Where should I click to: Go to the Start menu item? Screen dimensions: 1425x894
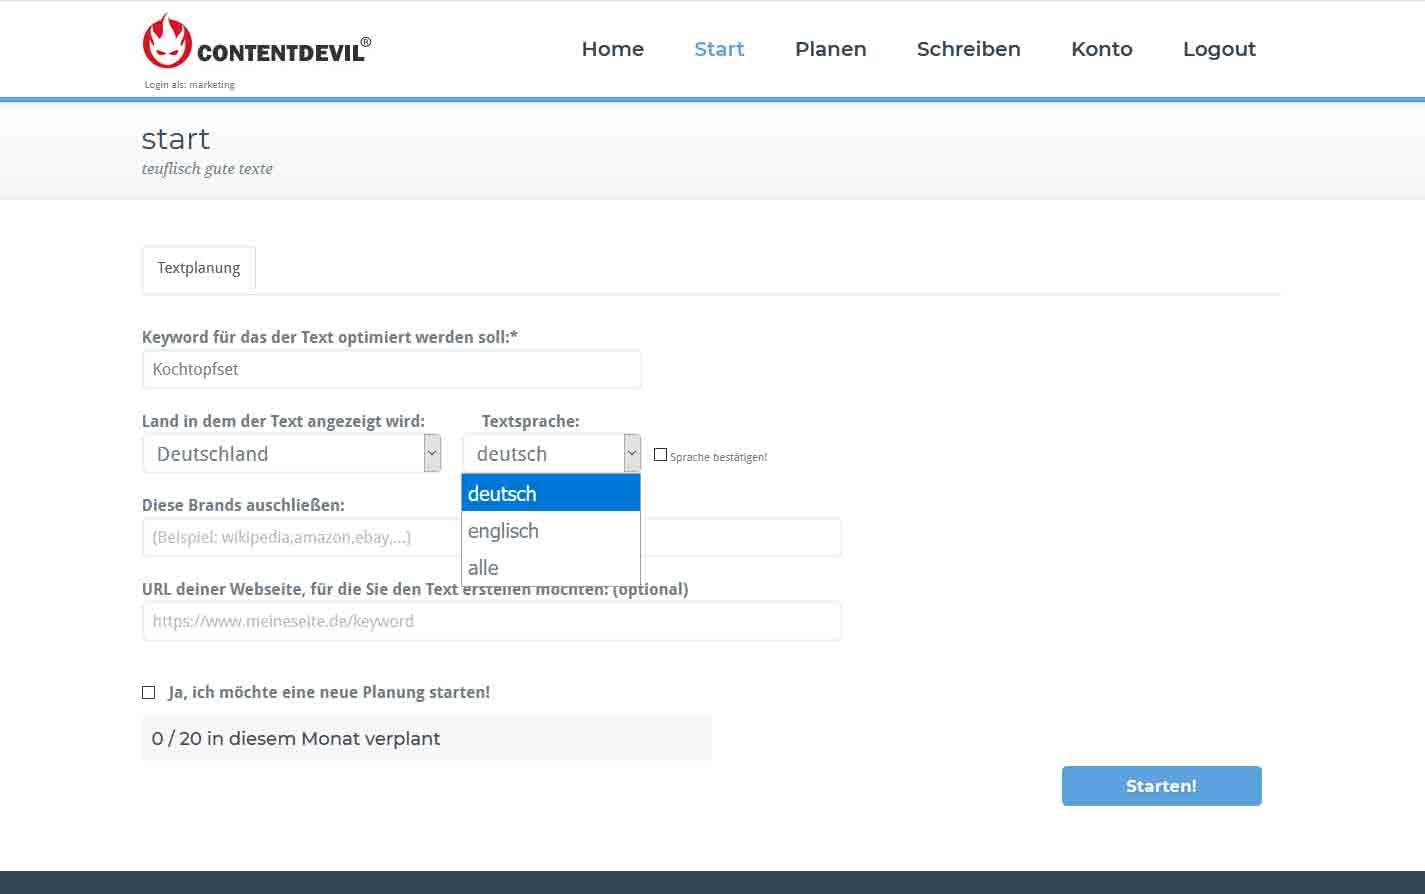pos(719,49)
